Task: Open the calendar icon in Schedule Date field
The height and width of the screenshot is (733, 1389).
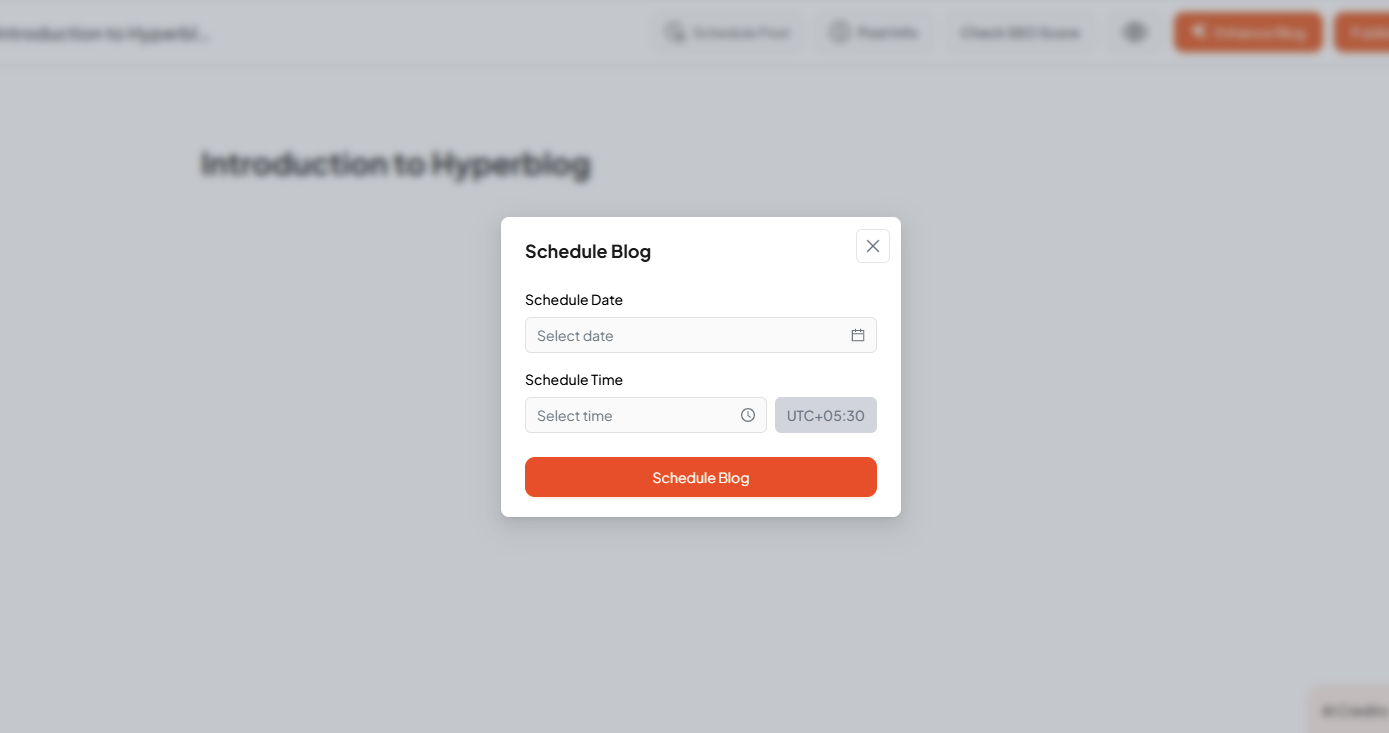Action: click(857, 335)
